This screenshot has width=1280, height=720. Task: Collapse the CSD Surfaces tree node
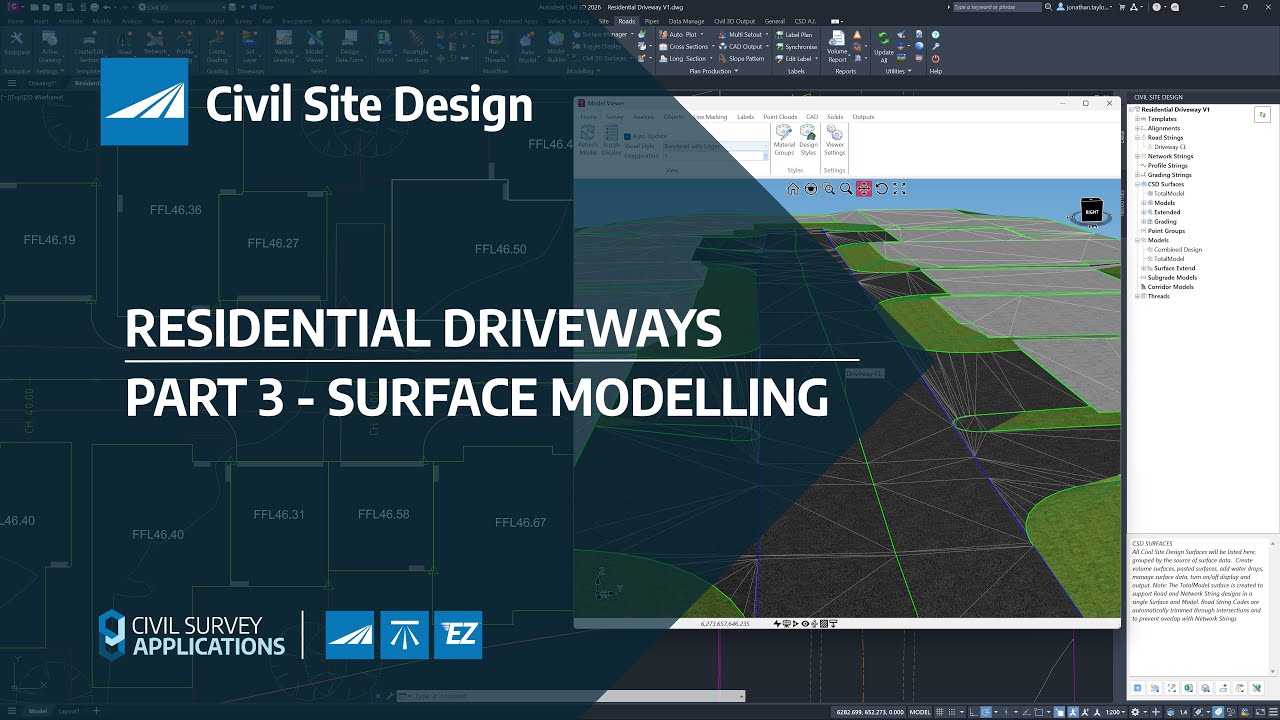pyautogui.click(x=1137, y=184)
